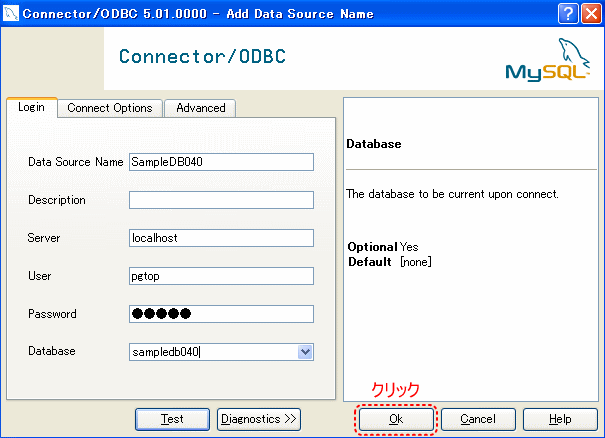This screenshot has width=605, height=438.
Task: Click the 'Database' label beside the combo box
Action: pos(52,351)
